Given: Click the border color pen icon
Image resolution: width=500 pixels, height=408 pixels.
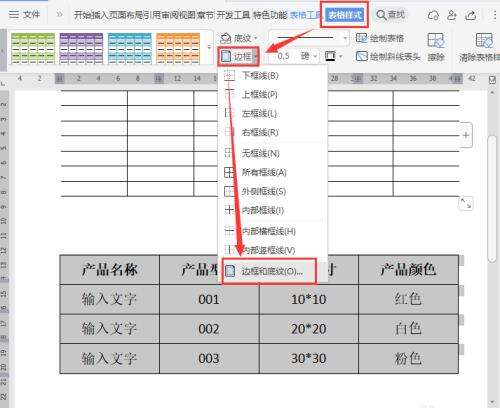Looking at the screenshot, I should tap(330, 56).
